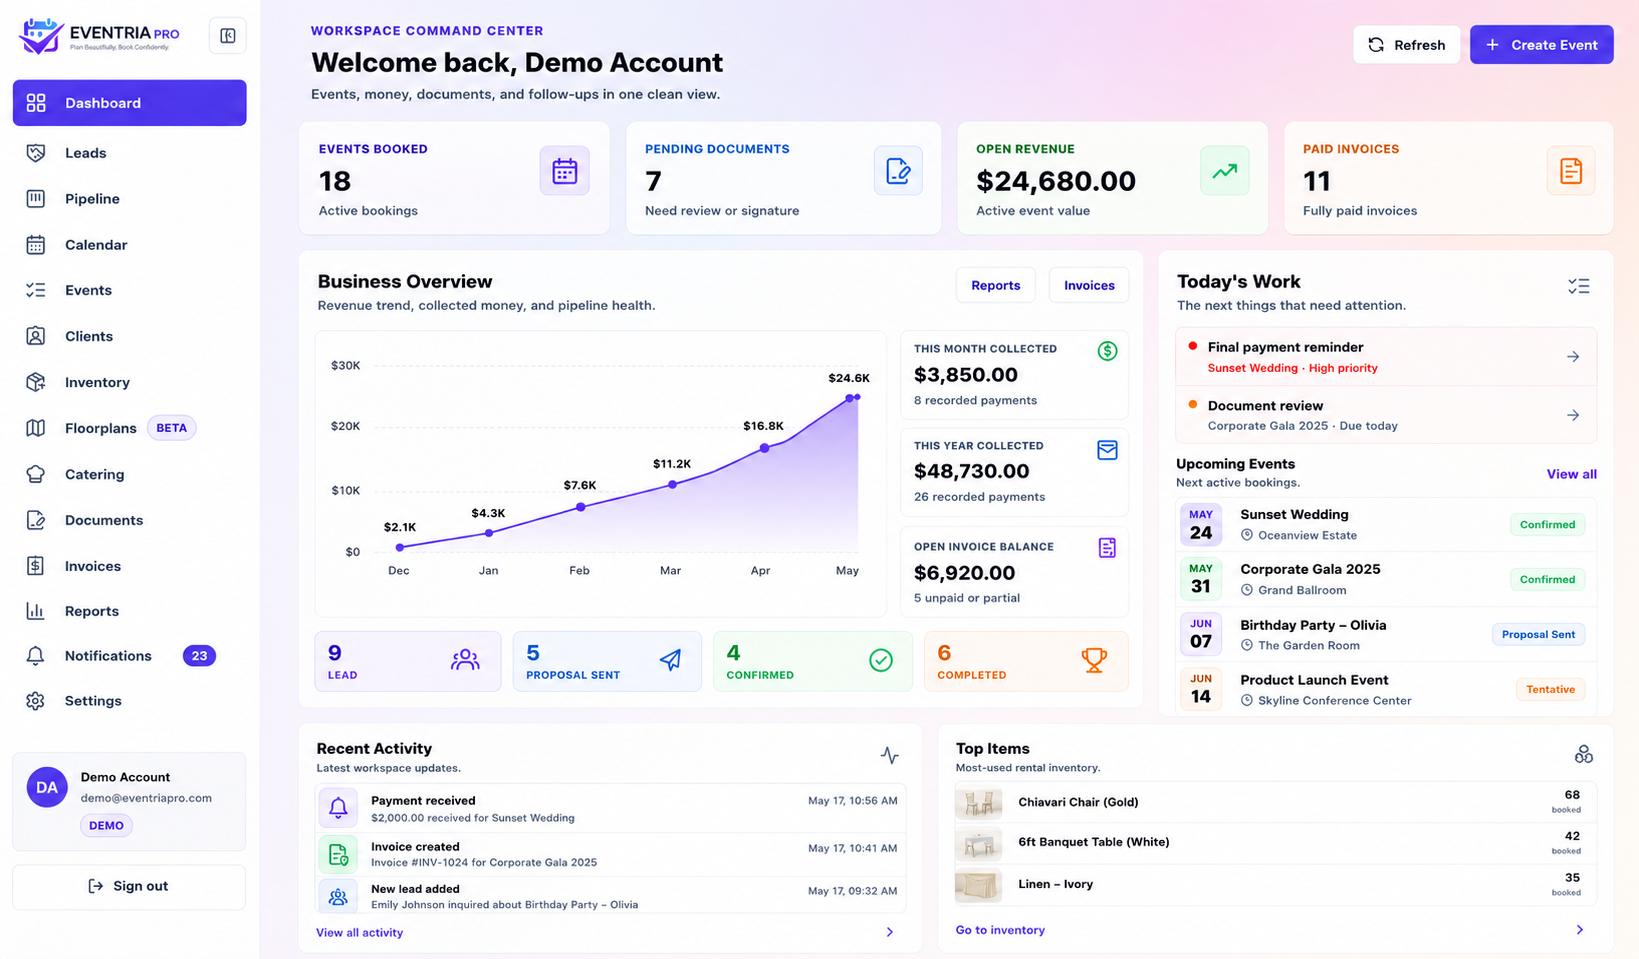This screenshot has height=959, width=1639.
Task: Click the paper plane icon on Proposal Sent
Action: pos(671,660)
